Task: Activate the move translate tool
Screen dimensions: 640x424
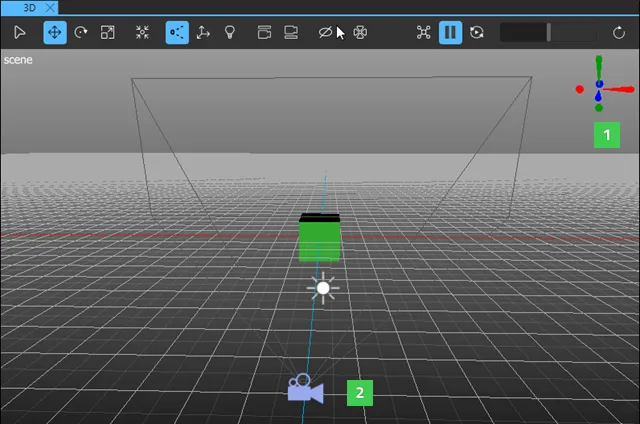Action: point(55,32)
